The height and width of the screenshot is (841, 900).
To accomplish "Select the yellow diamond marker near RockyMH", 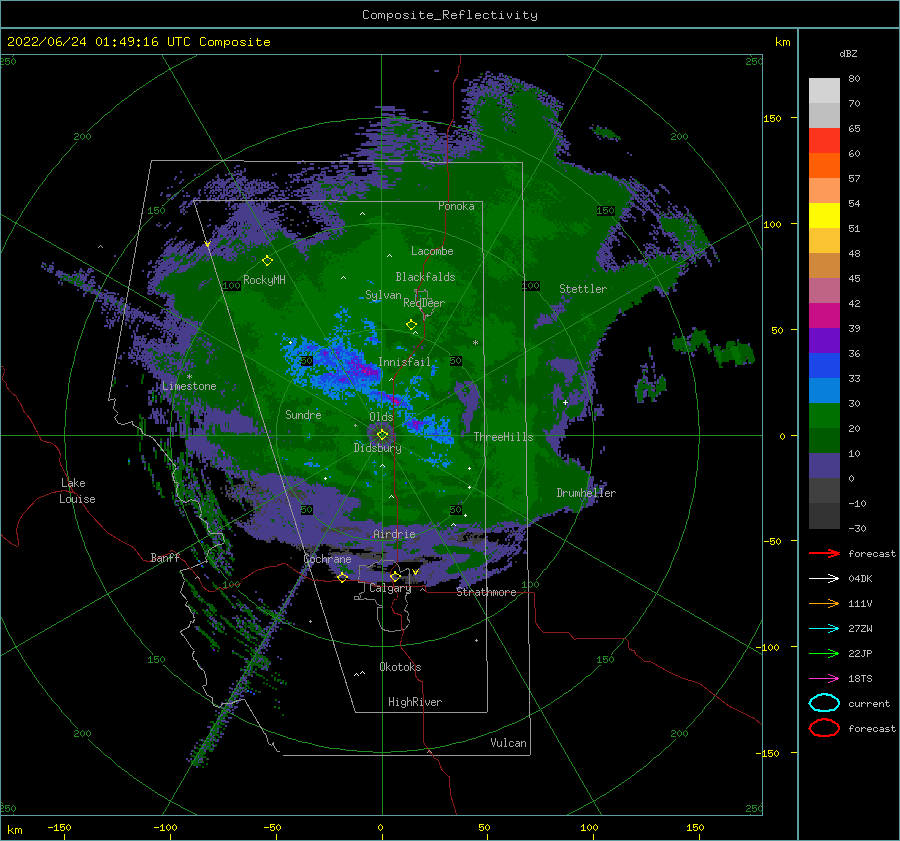I will pyautogui.click(x=267, y=261).
